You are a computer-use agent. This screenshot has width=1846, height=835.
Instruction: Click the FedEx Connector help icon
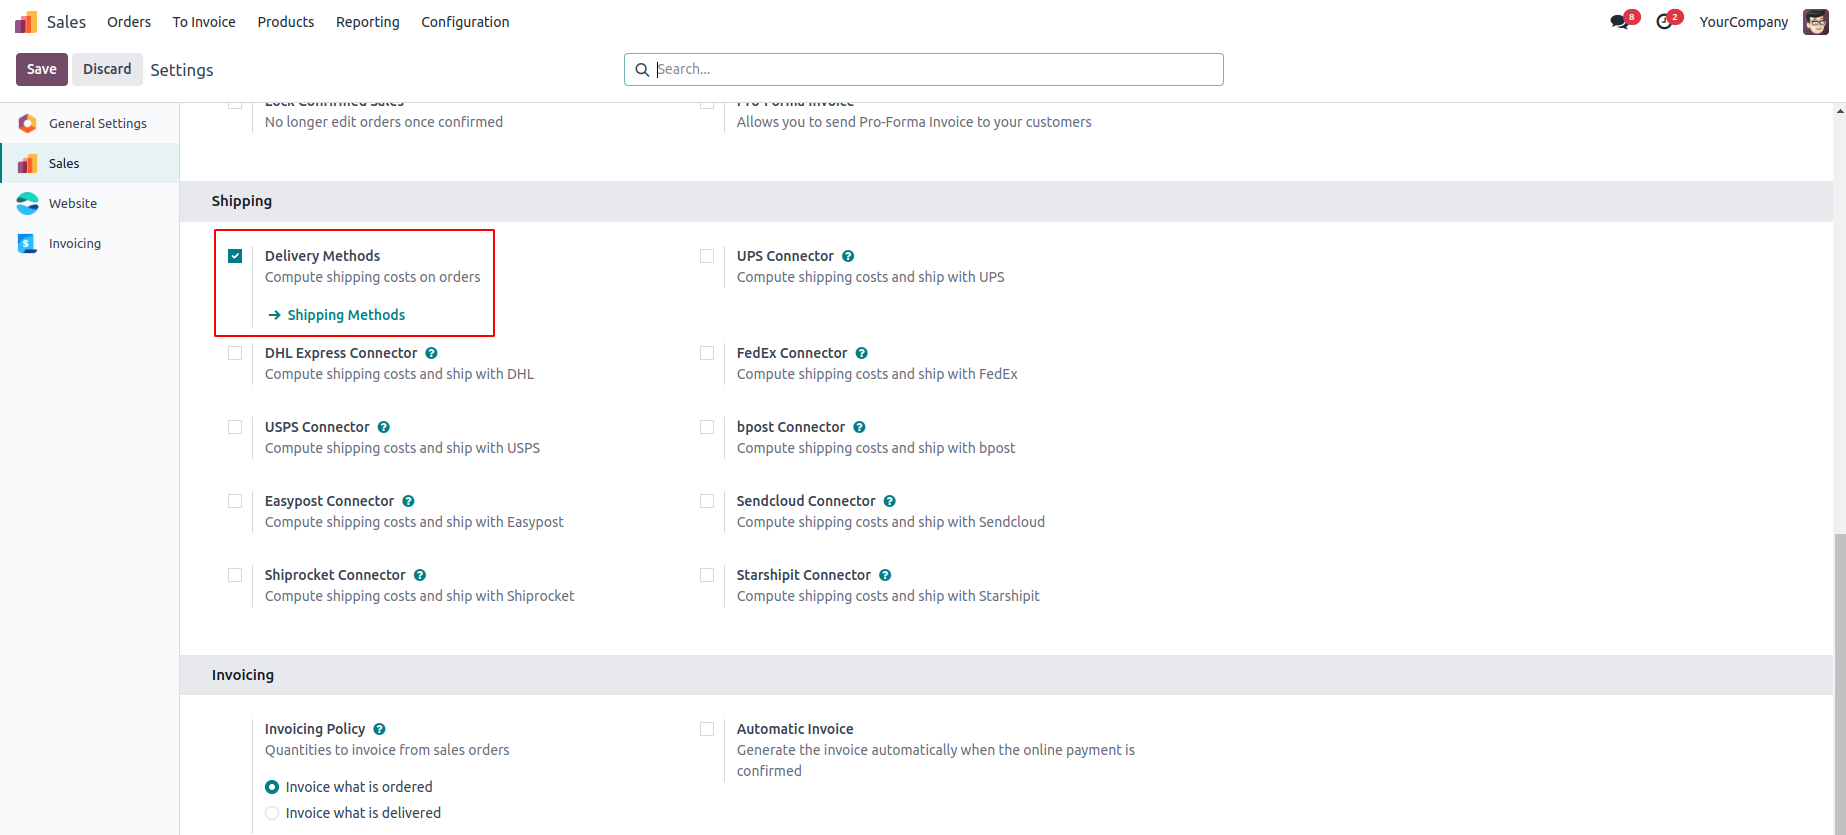pyautogui.click(x=862, y=353)
